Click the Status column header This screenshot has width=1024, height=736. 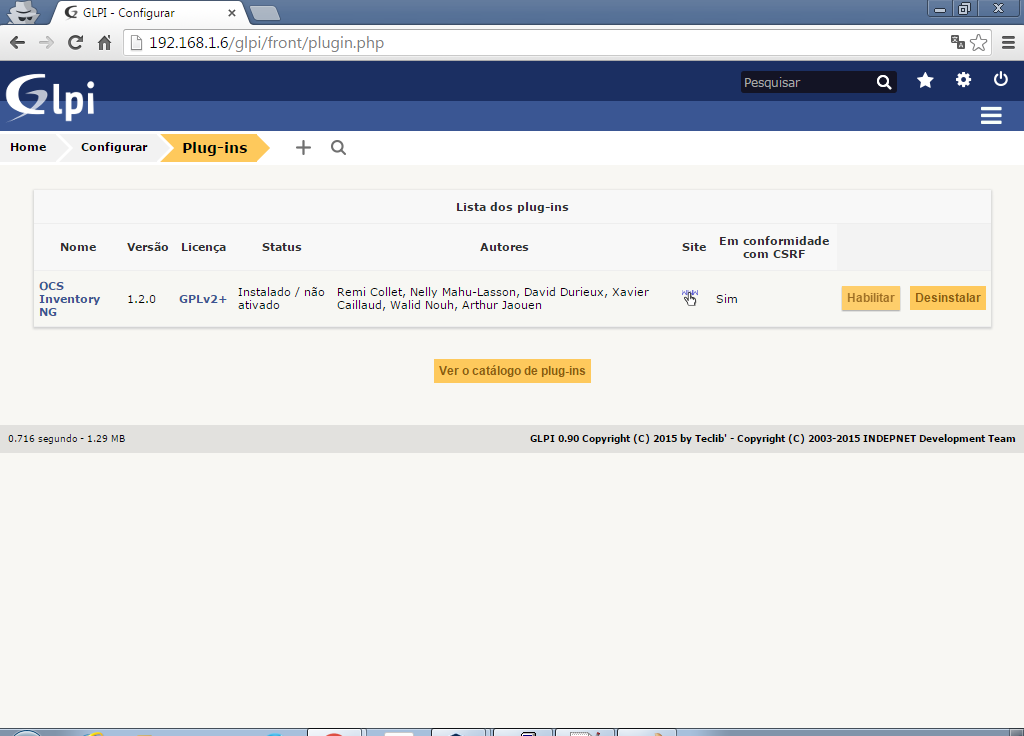point(281,247)
